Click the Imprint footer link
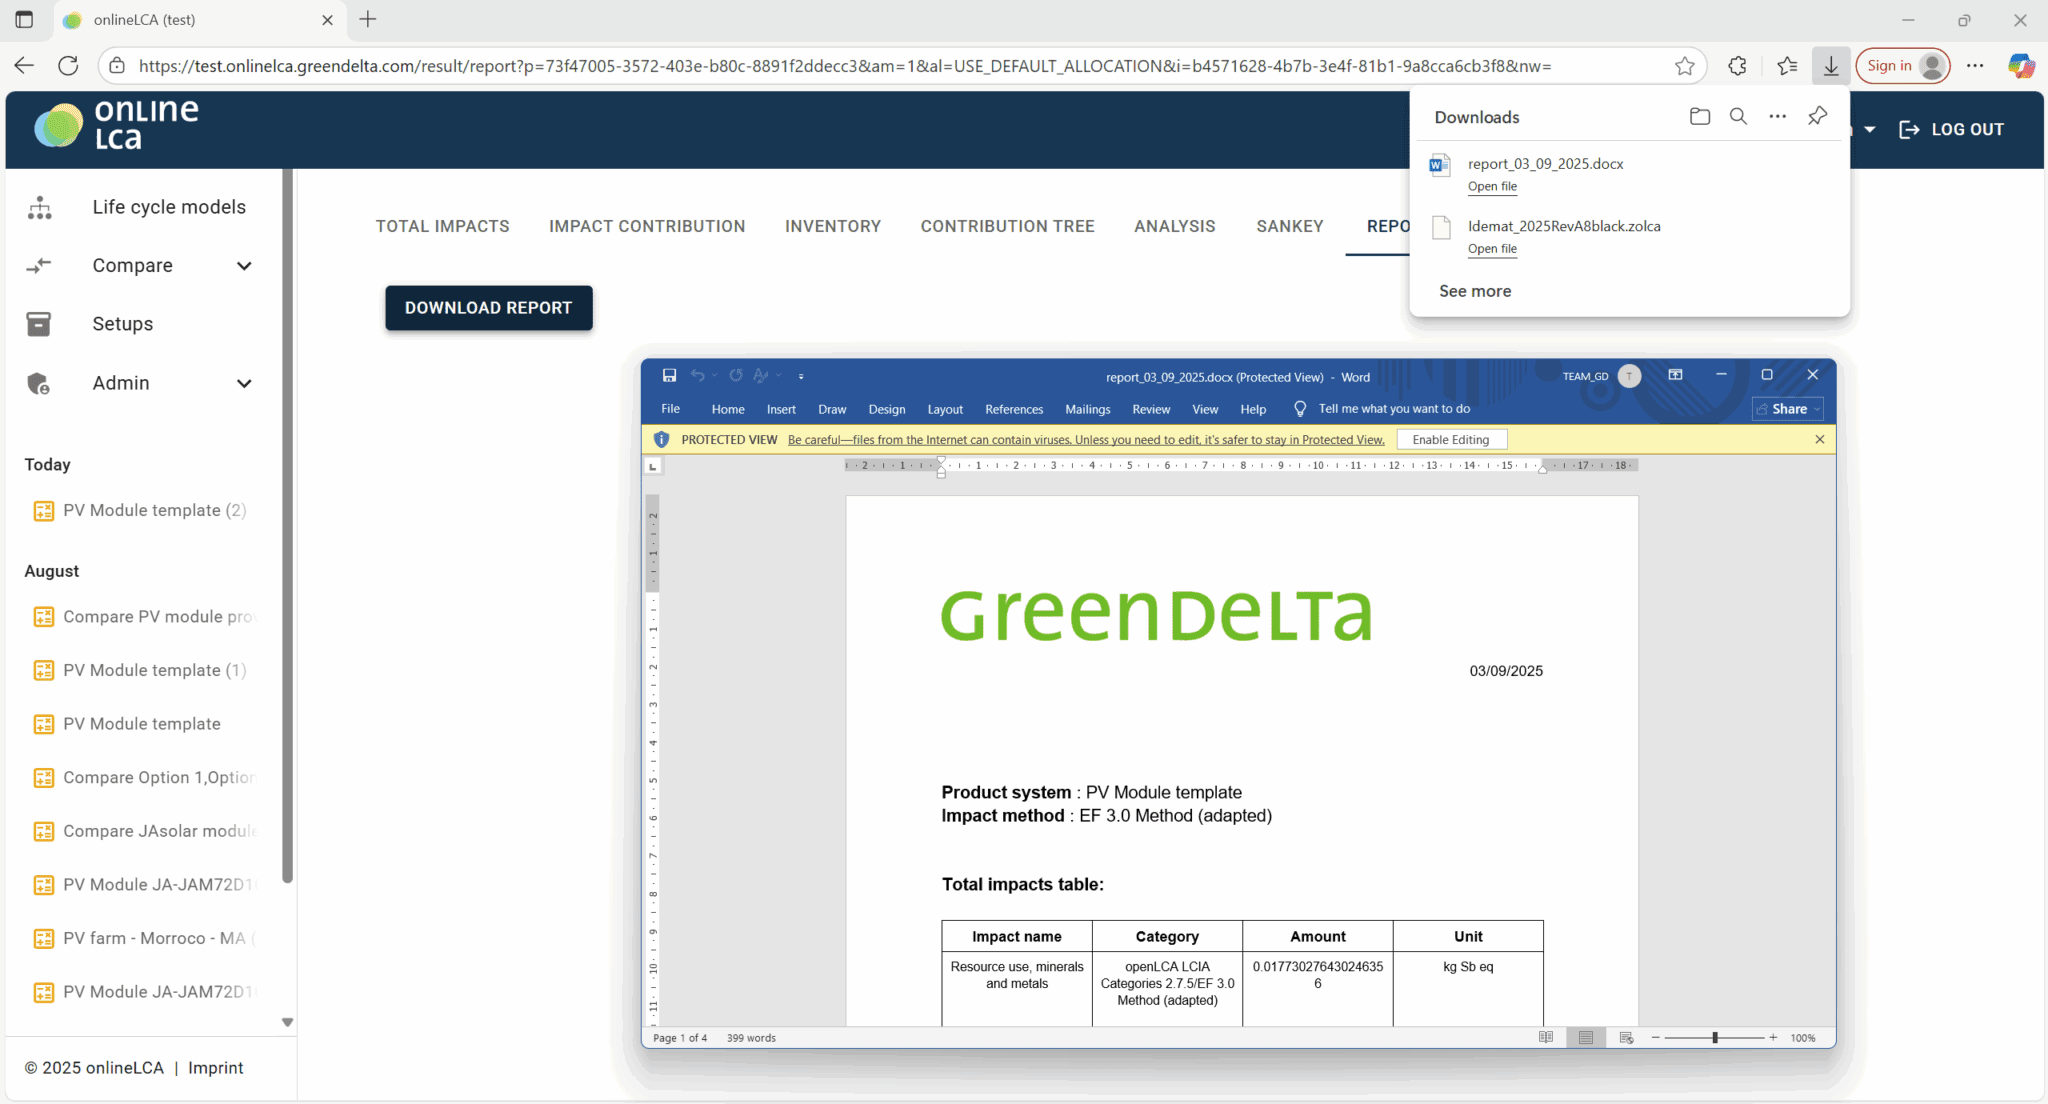Screen dimensions: 2048x1104 pos(215,1068)
